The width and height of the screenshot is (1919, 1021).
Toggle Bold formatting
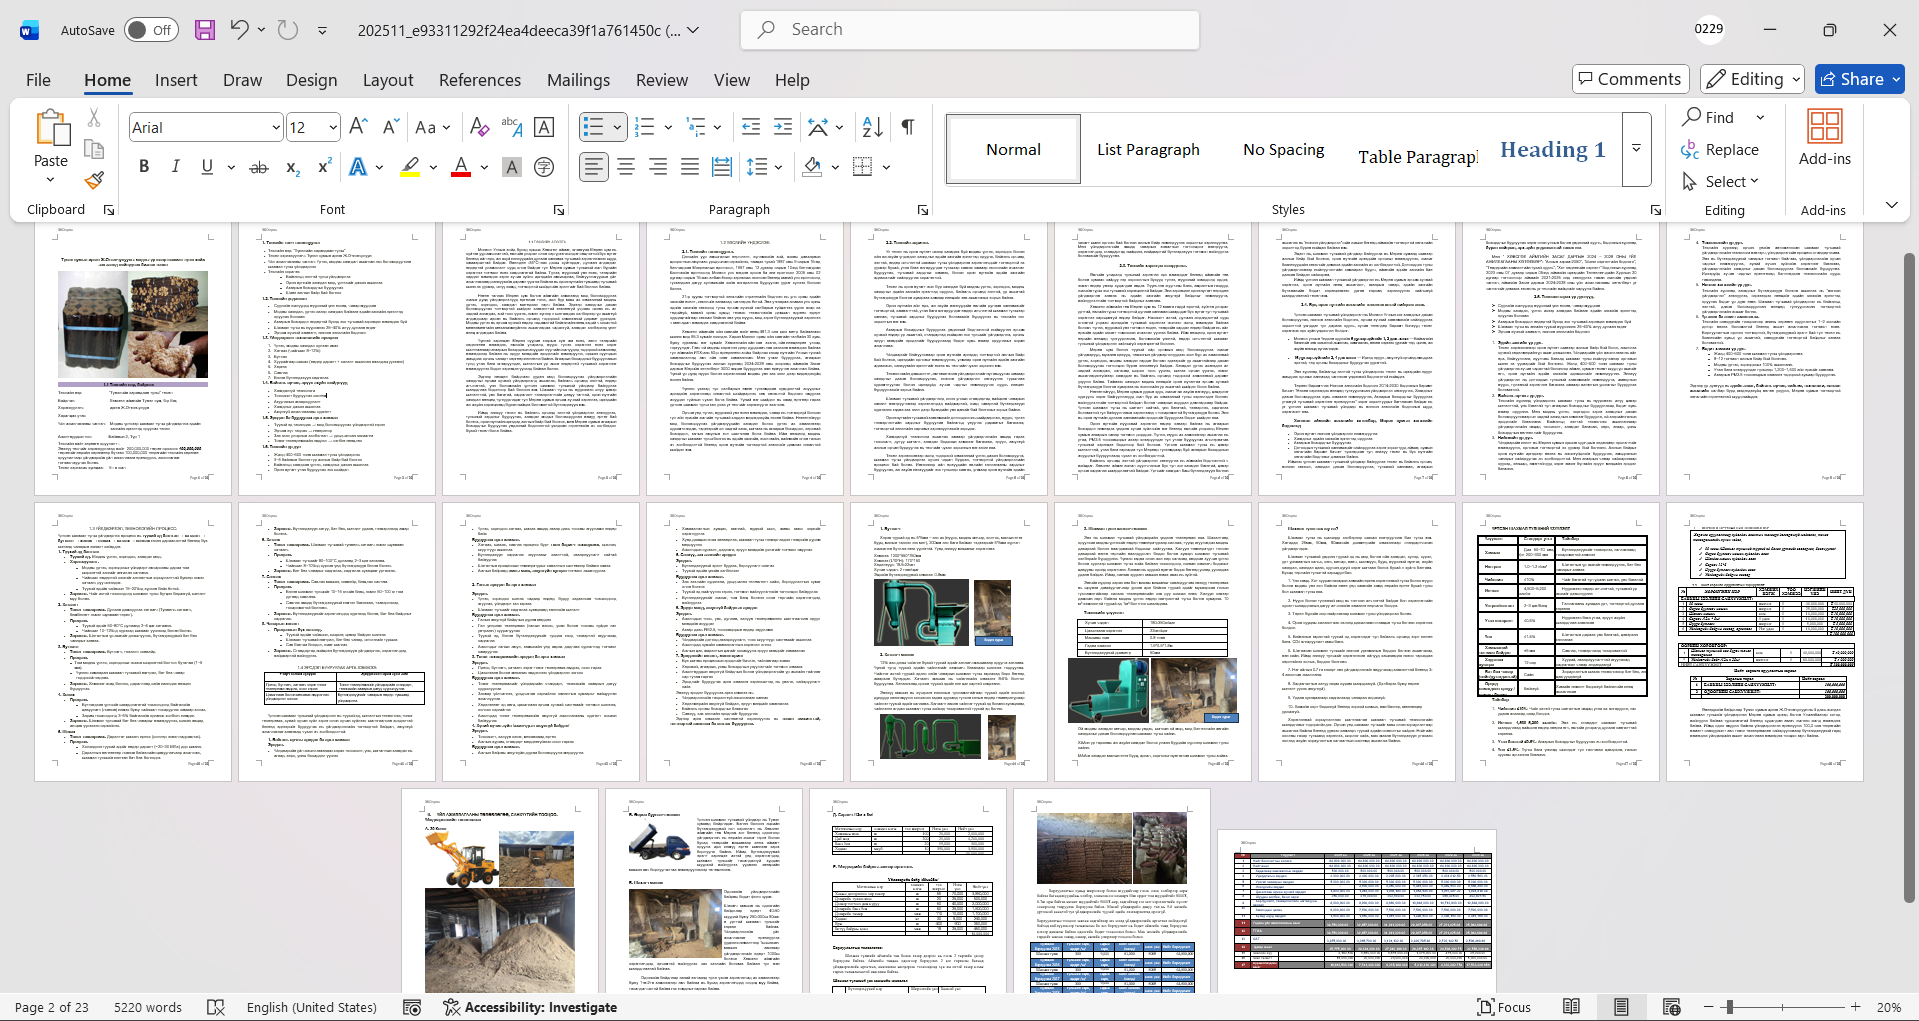point(144,167)
